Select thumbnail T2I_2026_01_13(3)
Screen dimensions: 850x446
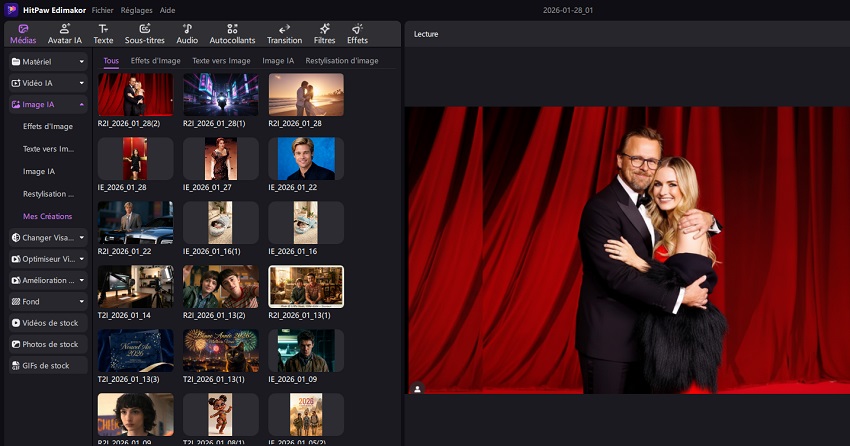click(x=136, y=351)
